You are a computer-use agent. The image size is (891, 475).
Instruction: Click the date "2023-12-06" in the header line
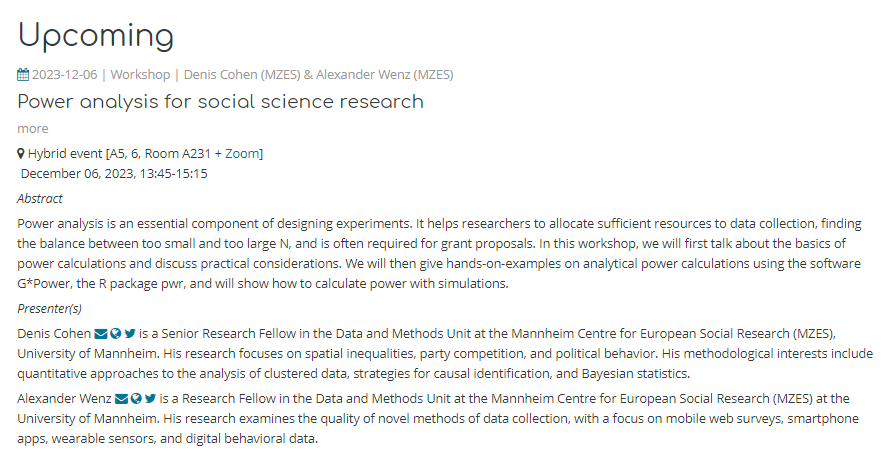pyautogui.click(x=67, y=75)
